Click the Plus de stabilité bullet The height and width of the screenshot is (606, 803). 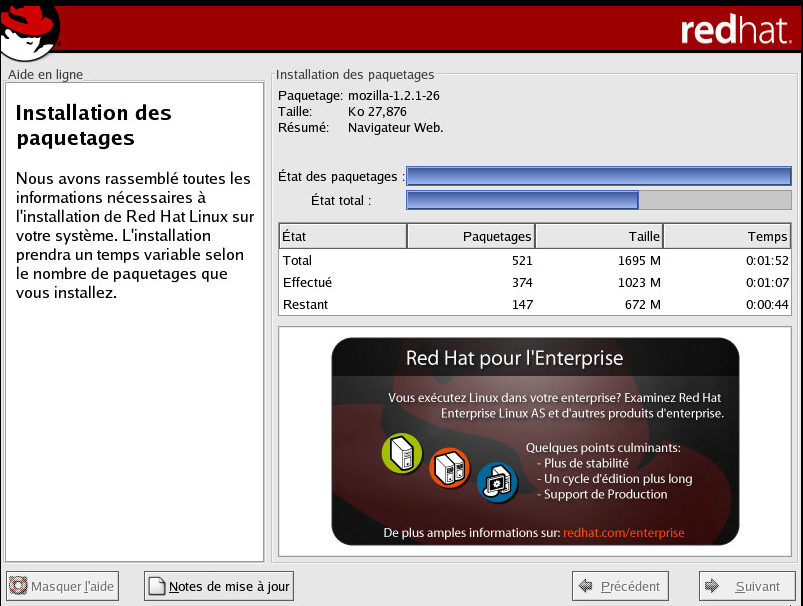(583, 463)
